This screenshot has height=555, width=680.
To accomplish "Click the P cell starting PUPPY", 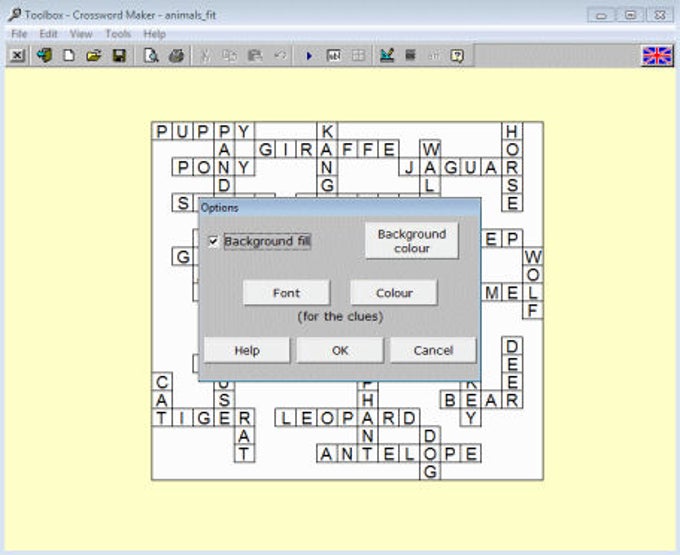I will (162, 131).
